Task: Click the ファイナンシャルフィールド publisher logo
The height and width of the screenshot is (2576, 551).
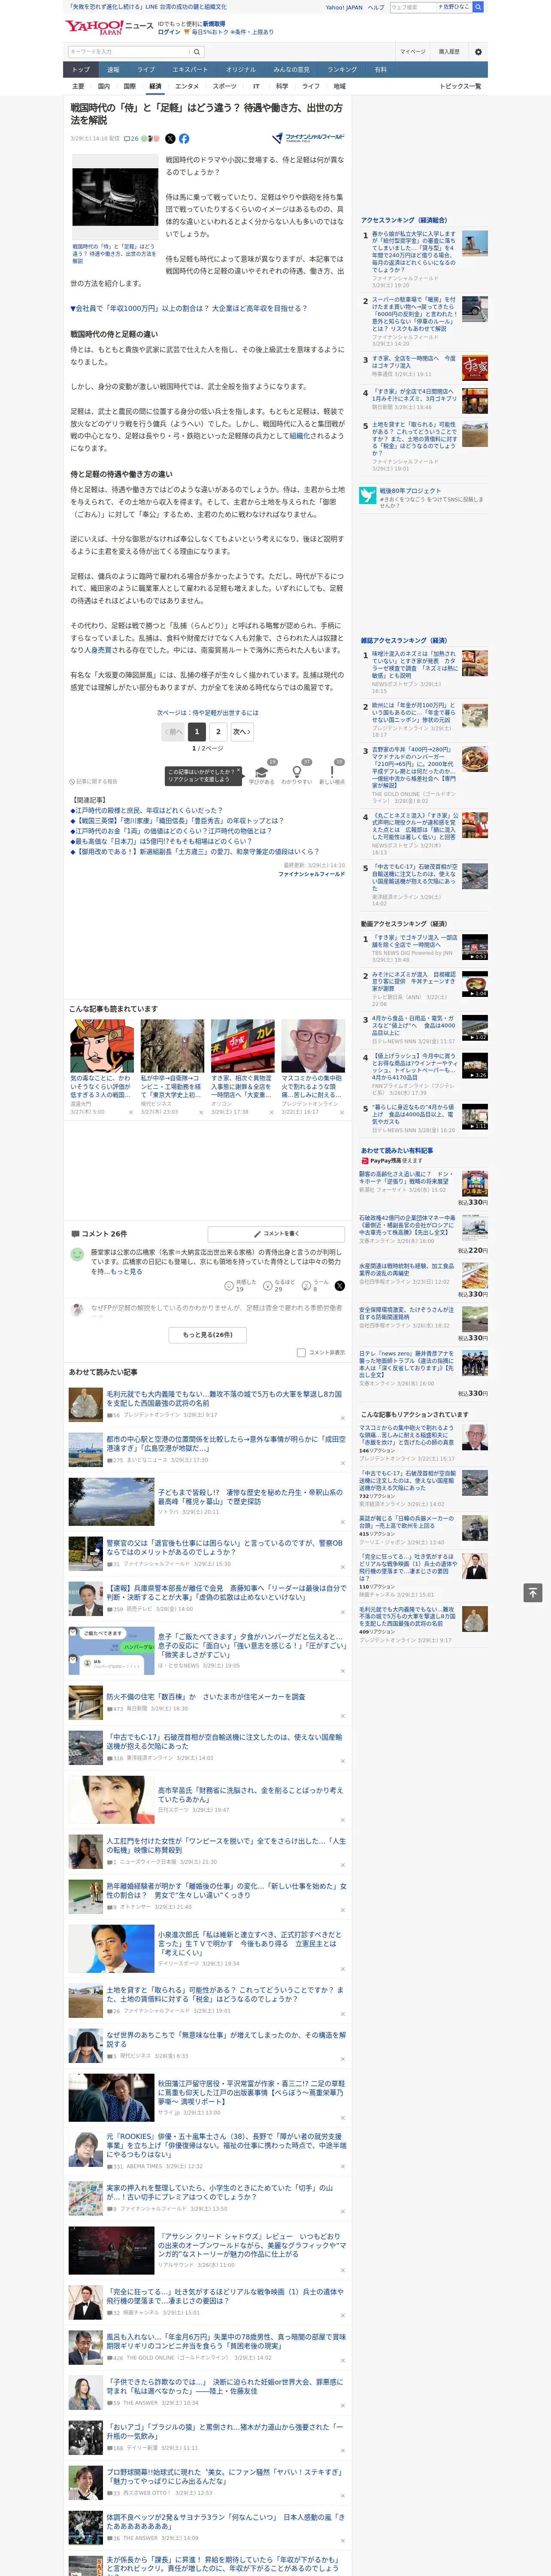Action: click(308, 138)
